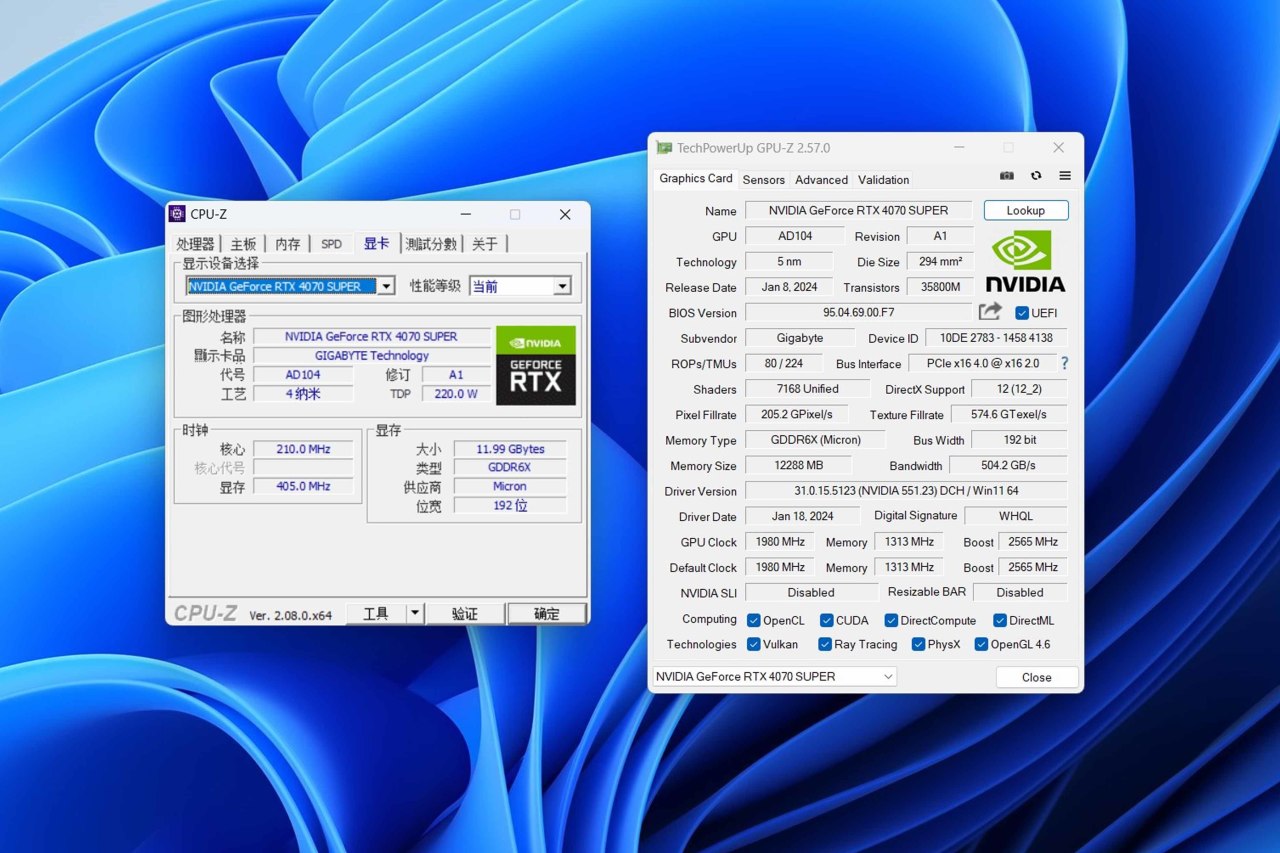Click the GPU-Z screenshot camera icon

pos(1007,176)
